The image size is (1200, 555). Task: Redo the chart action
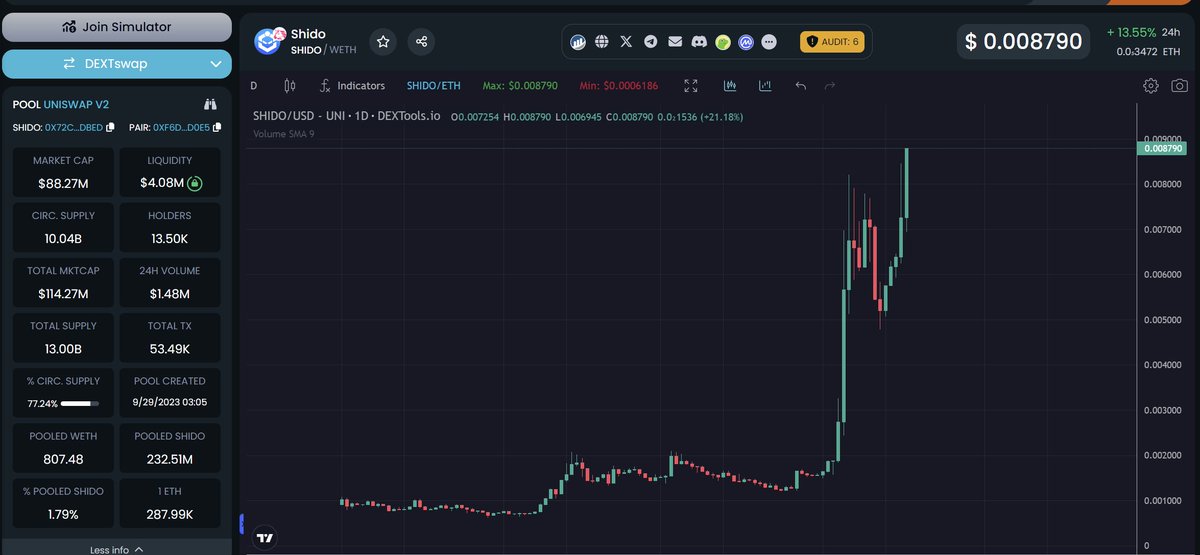coord(829,86)
